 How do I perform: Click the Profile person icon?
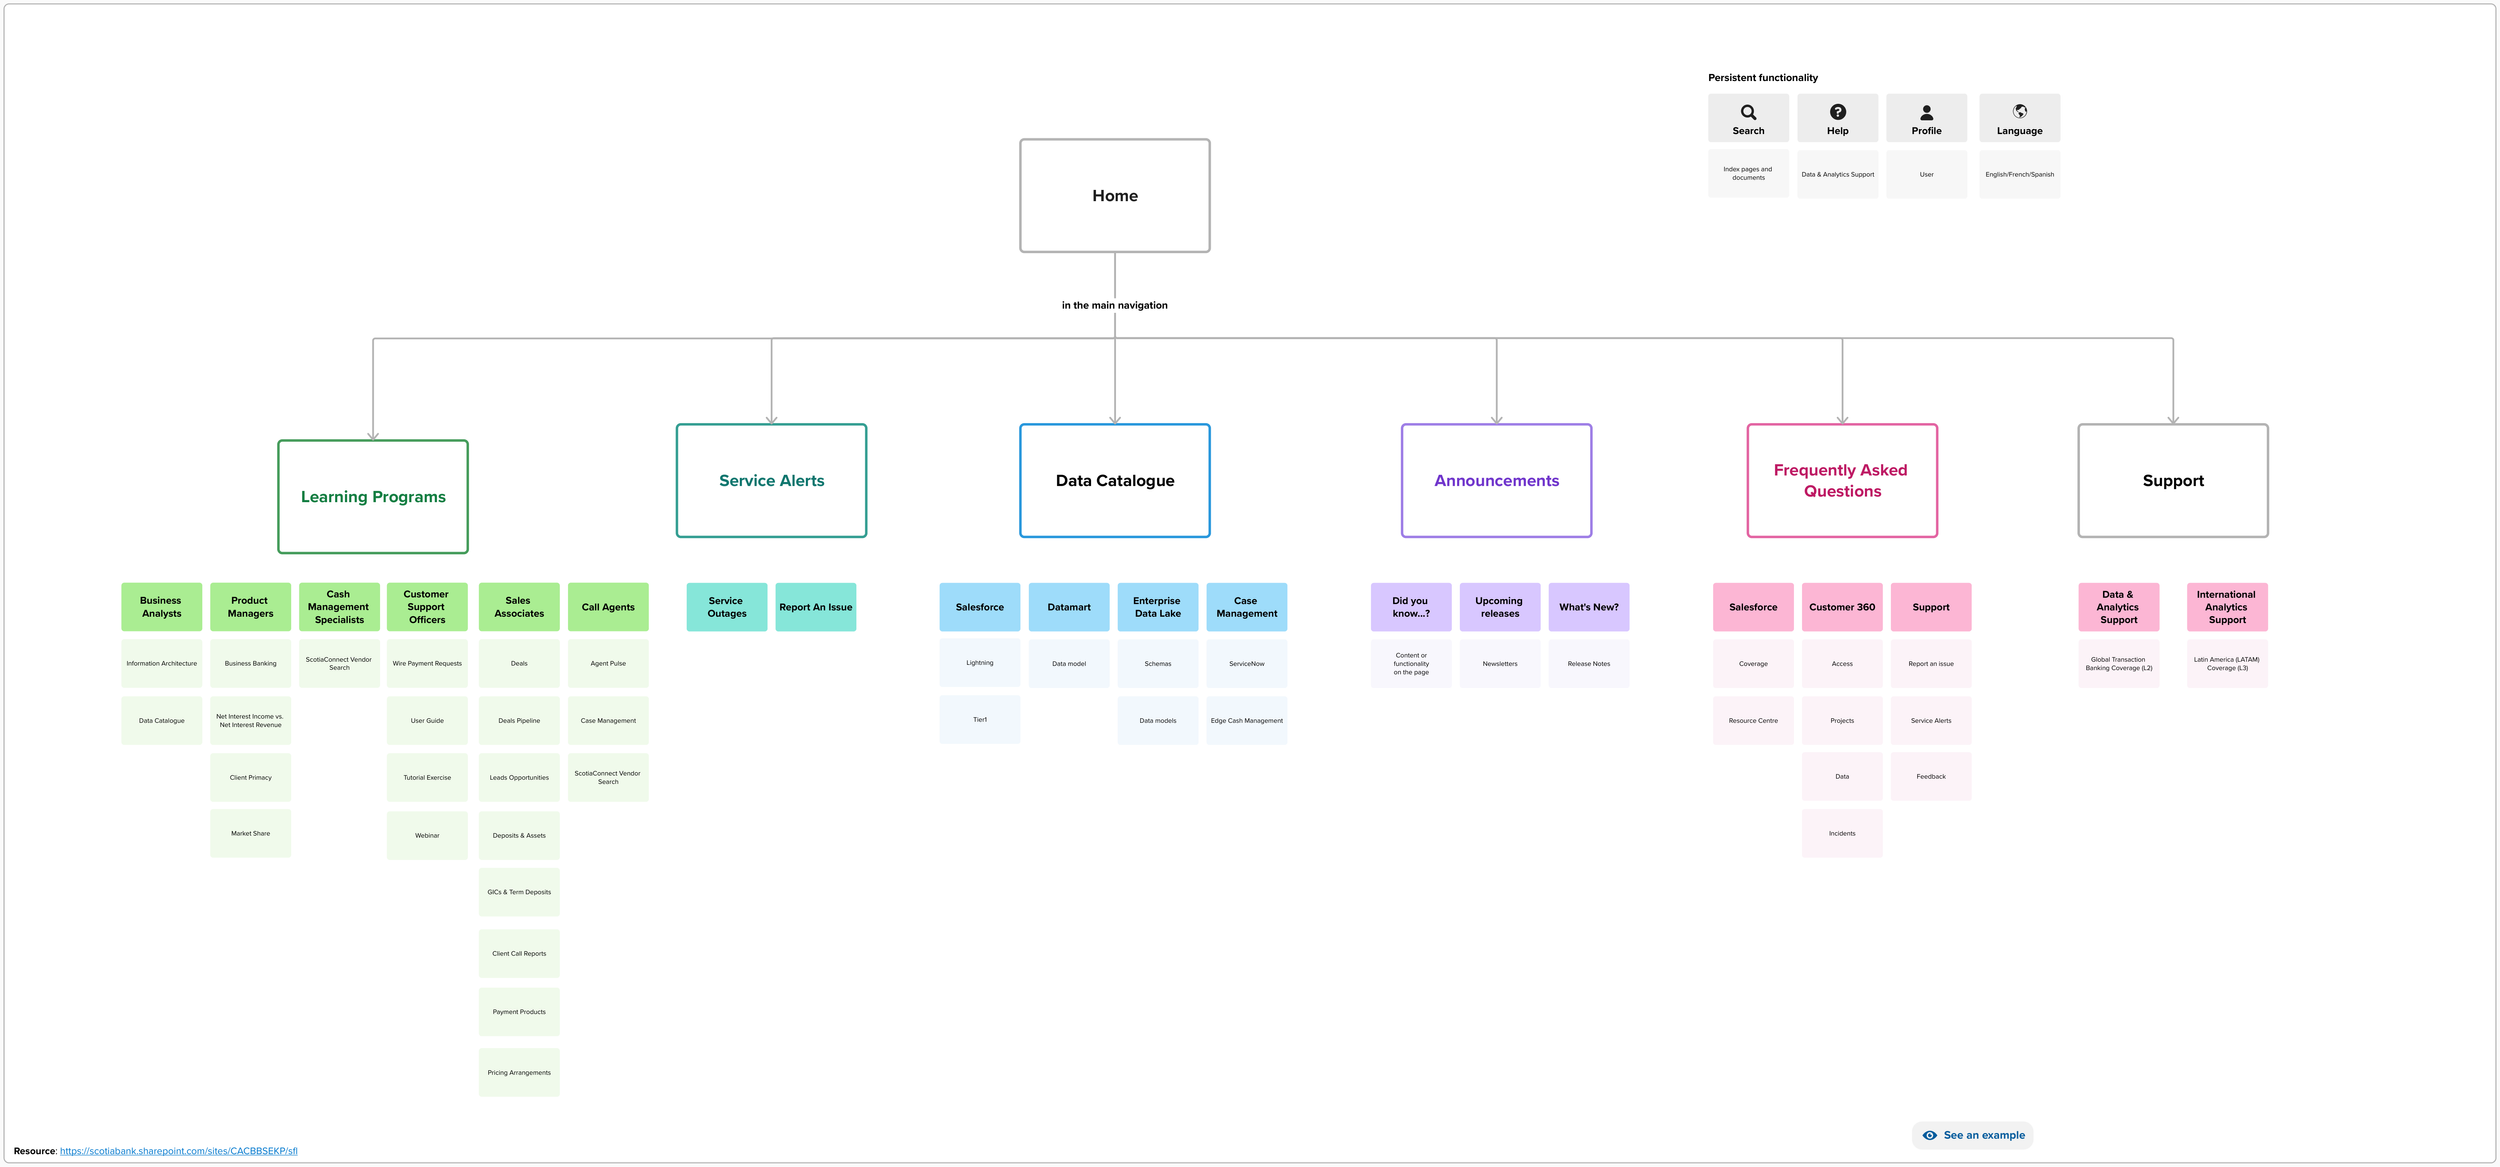pos(1926,112)
